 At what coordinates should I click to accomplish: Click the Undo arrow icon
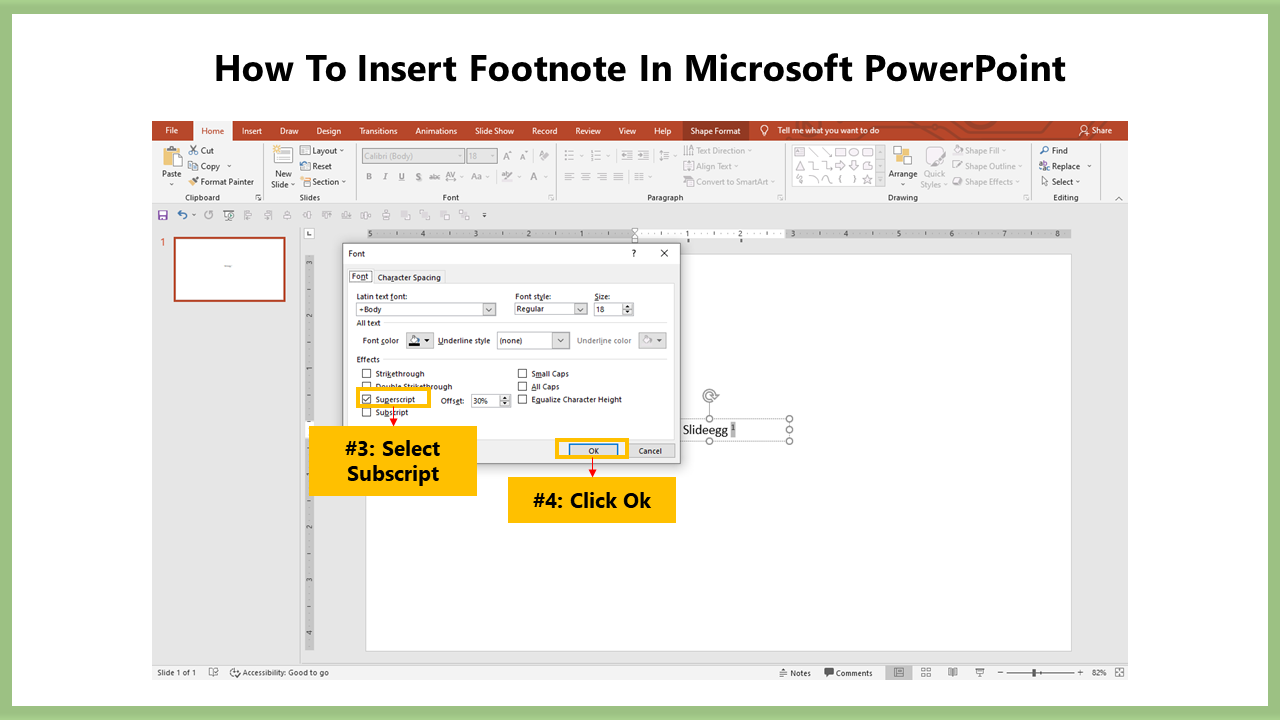click(182, 215)
